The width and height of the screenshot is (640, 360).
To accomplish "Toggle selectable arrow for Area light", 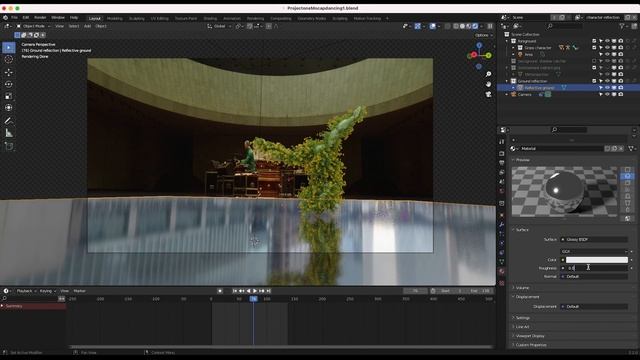I will (x=601, y=54).
